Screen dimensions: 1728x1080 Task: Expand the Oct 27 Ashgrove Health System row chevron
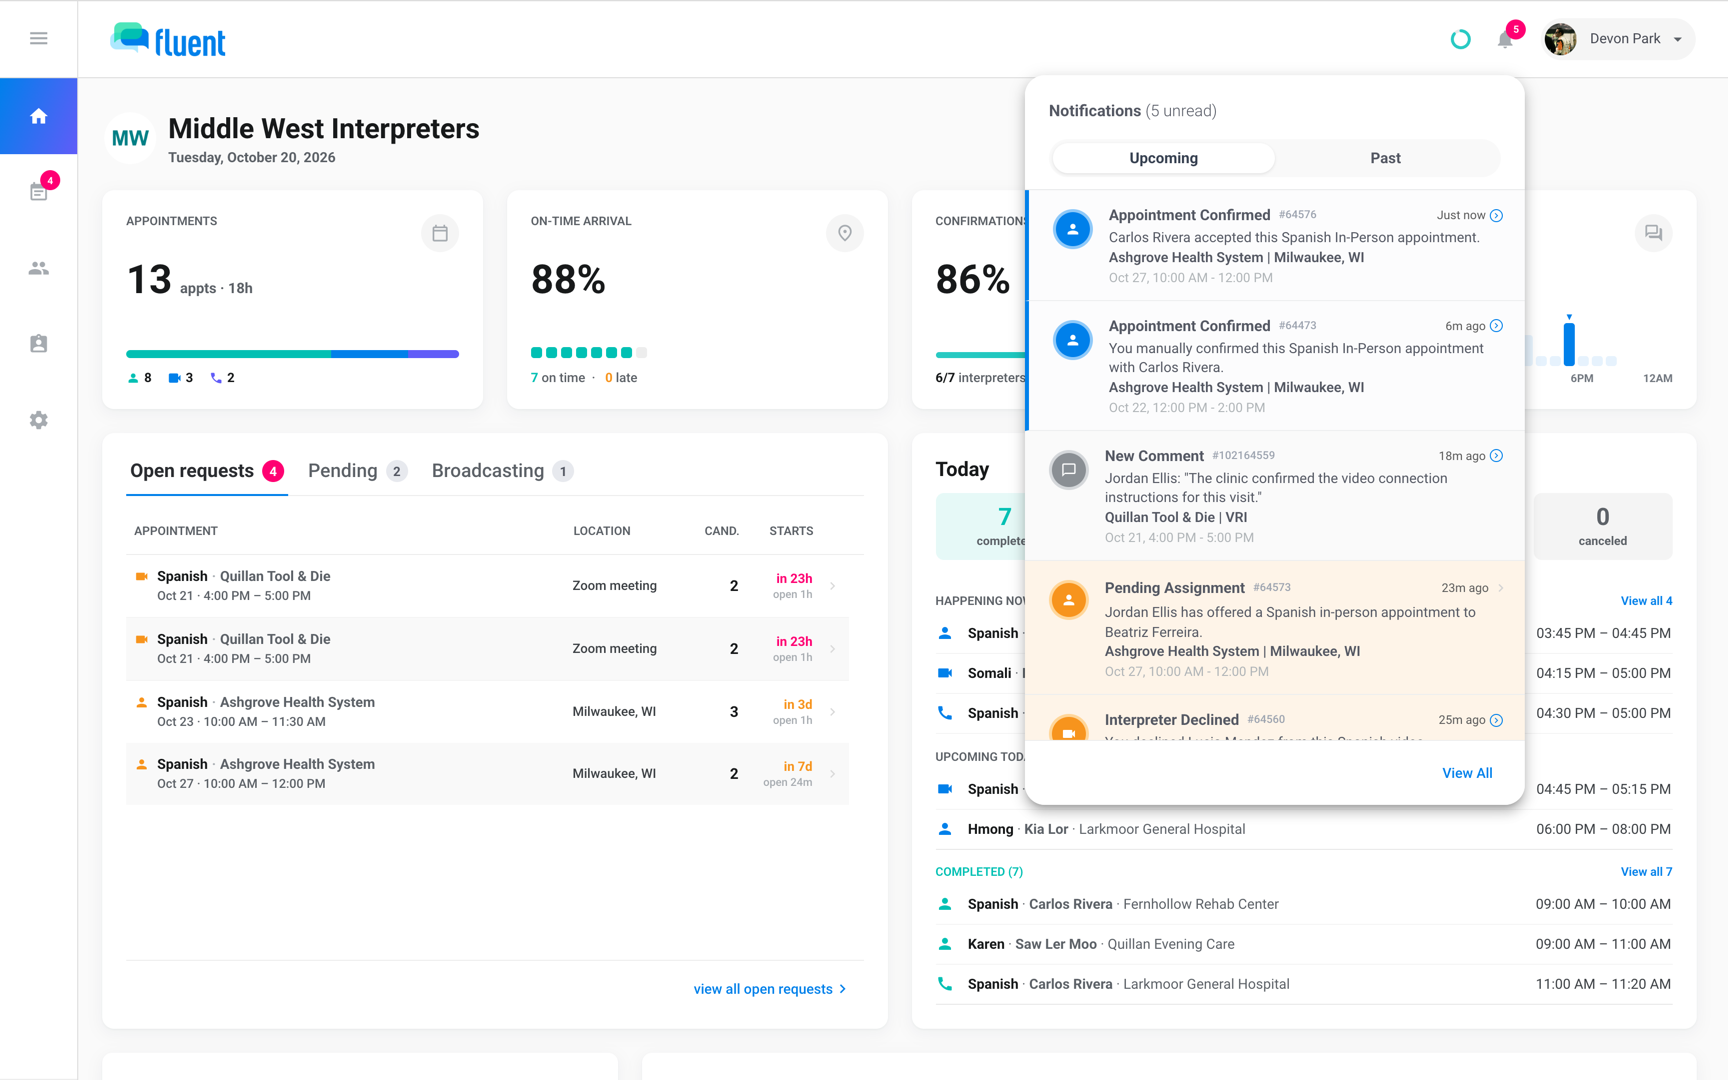click(833, 774)
